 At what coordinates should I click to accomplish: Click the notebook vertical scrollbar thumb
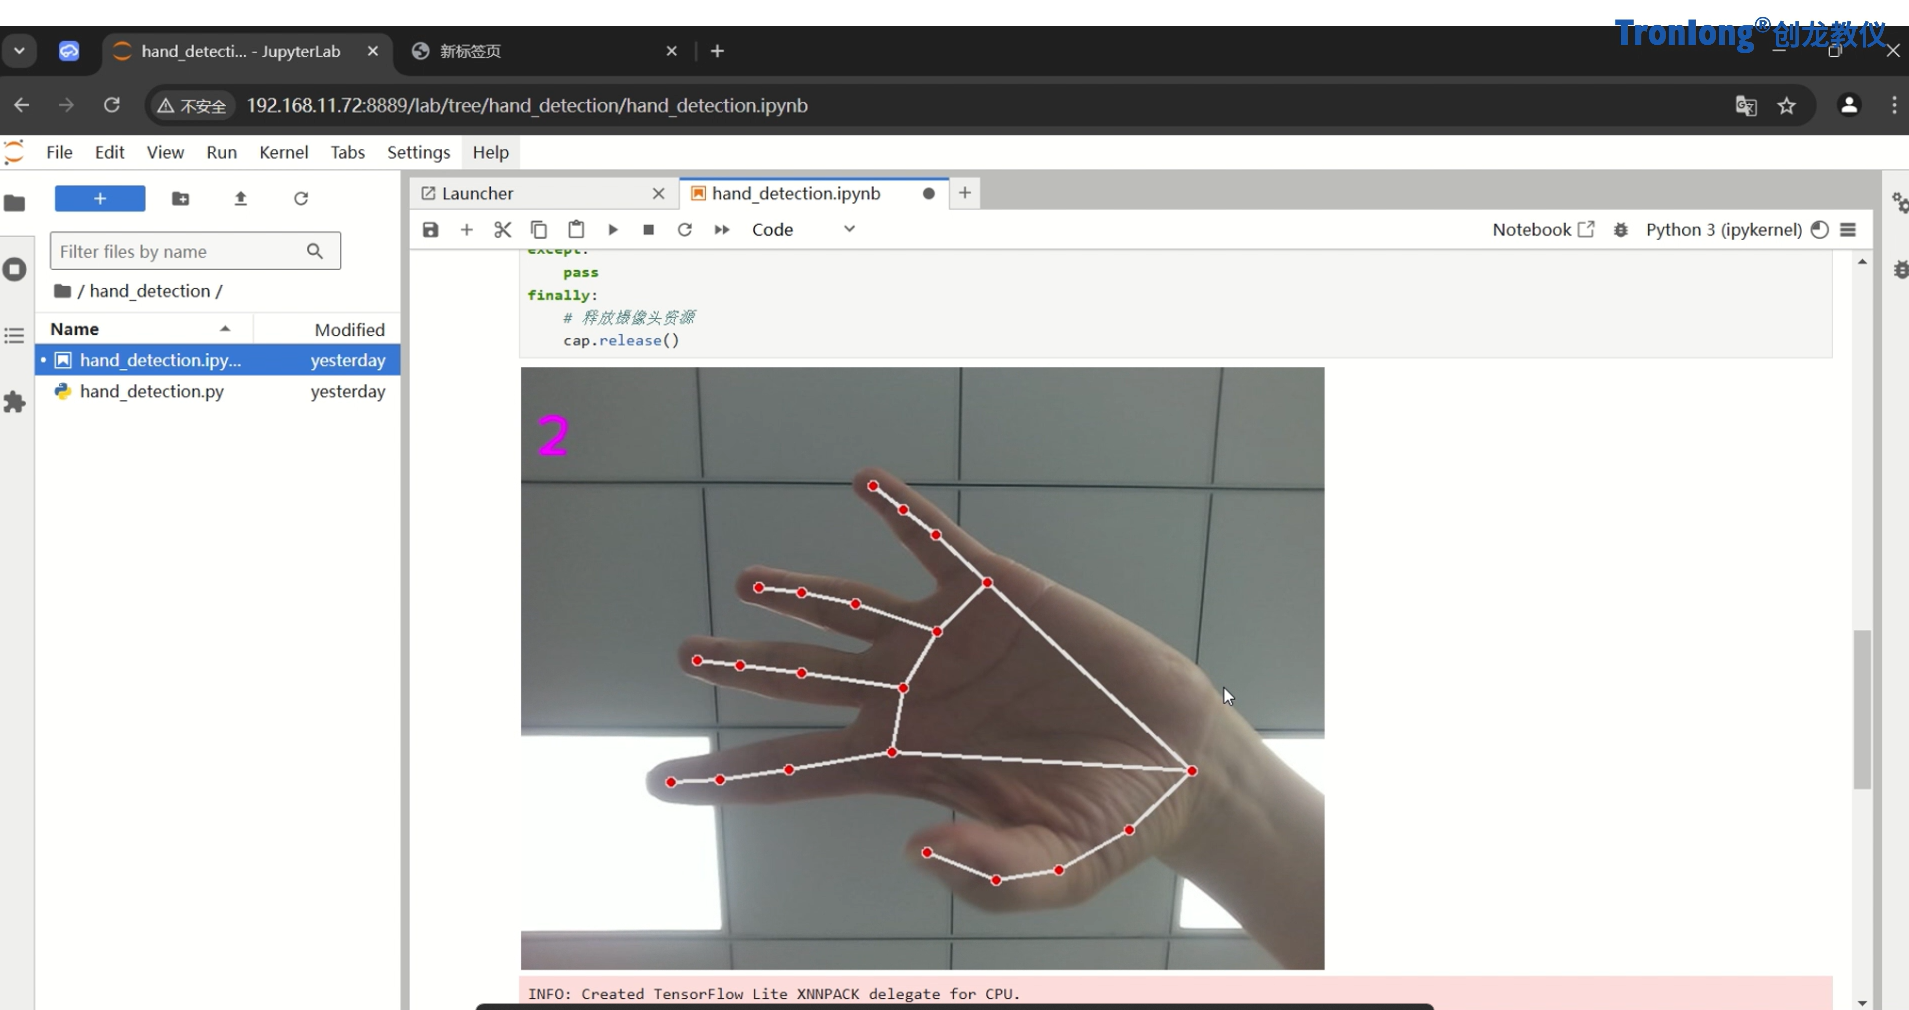click(x=1862, y=710)
